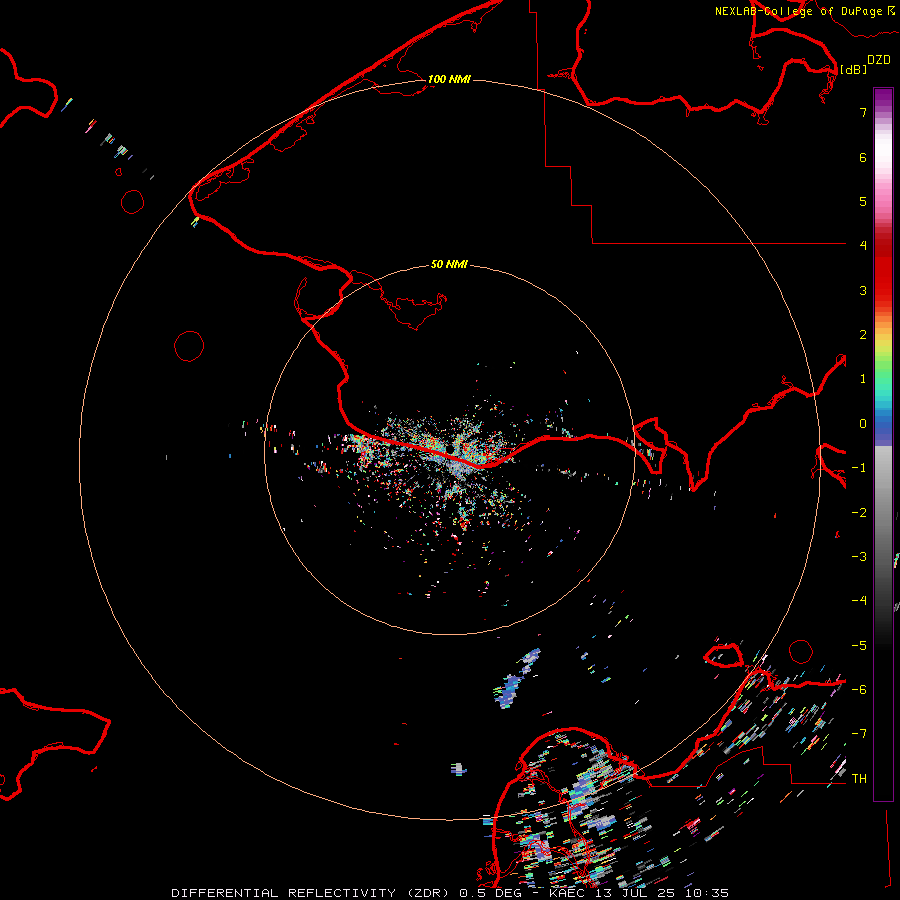Click the '-3' value on color scale
Screen dimensions: 900x900
point(859,557)
